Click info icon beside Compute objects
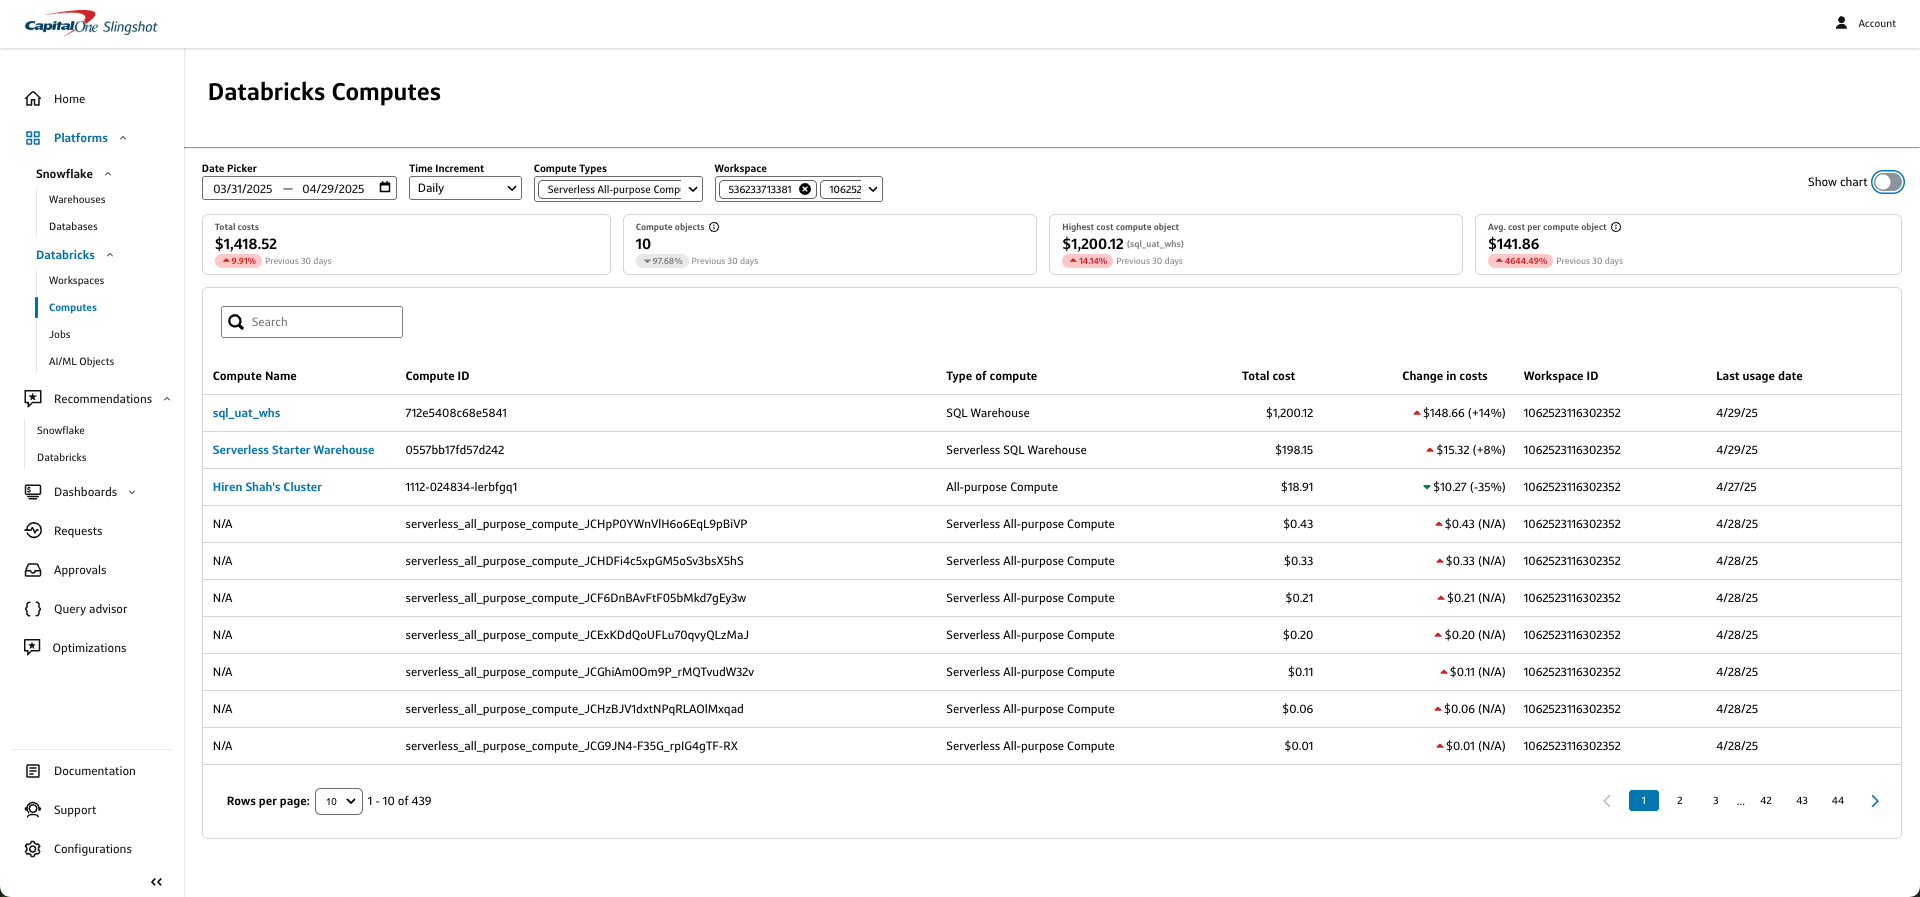 coord(714,227)
